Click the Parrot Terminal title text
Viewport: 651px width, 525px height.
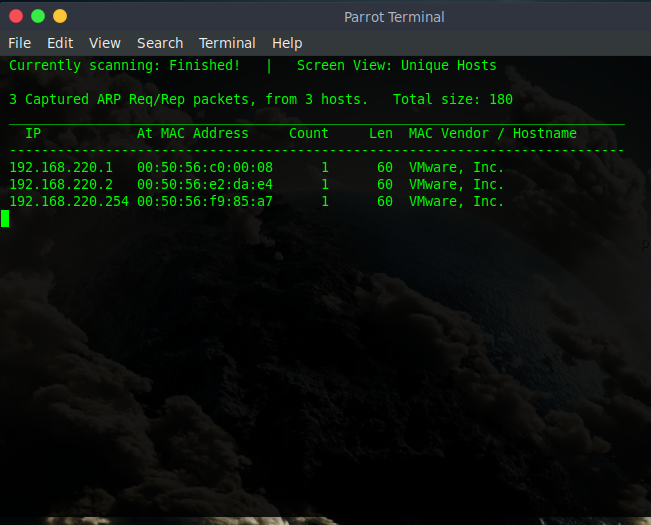(x=394, y=17)
